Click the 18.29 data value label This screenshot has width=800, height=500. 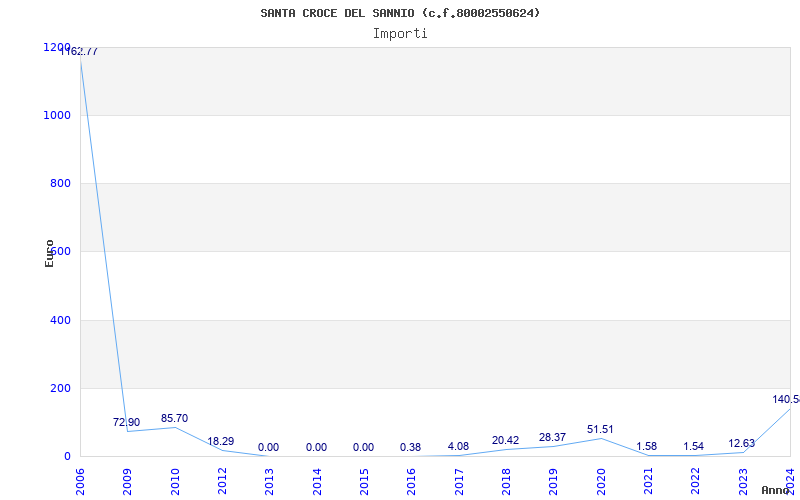[x=220, y=441]
